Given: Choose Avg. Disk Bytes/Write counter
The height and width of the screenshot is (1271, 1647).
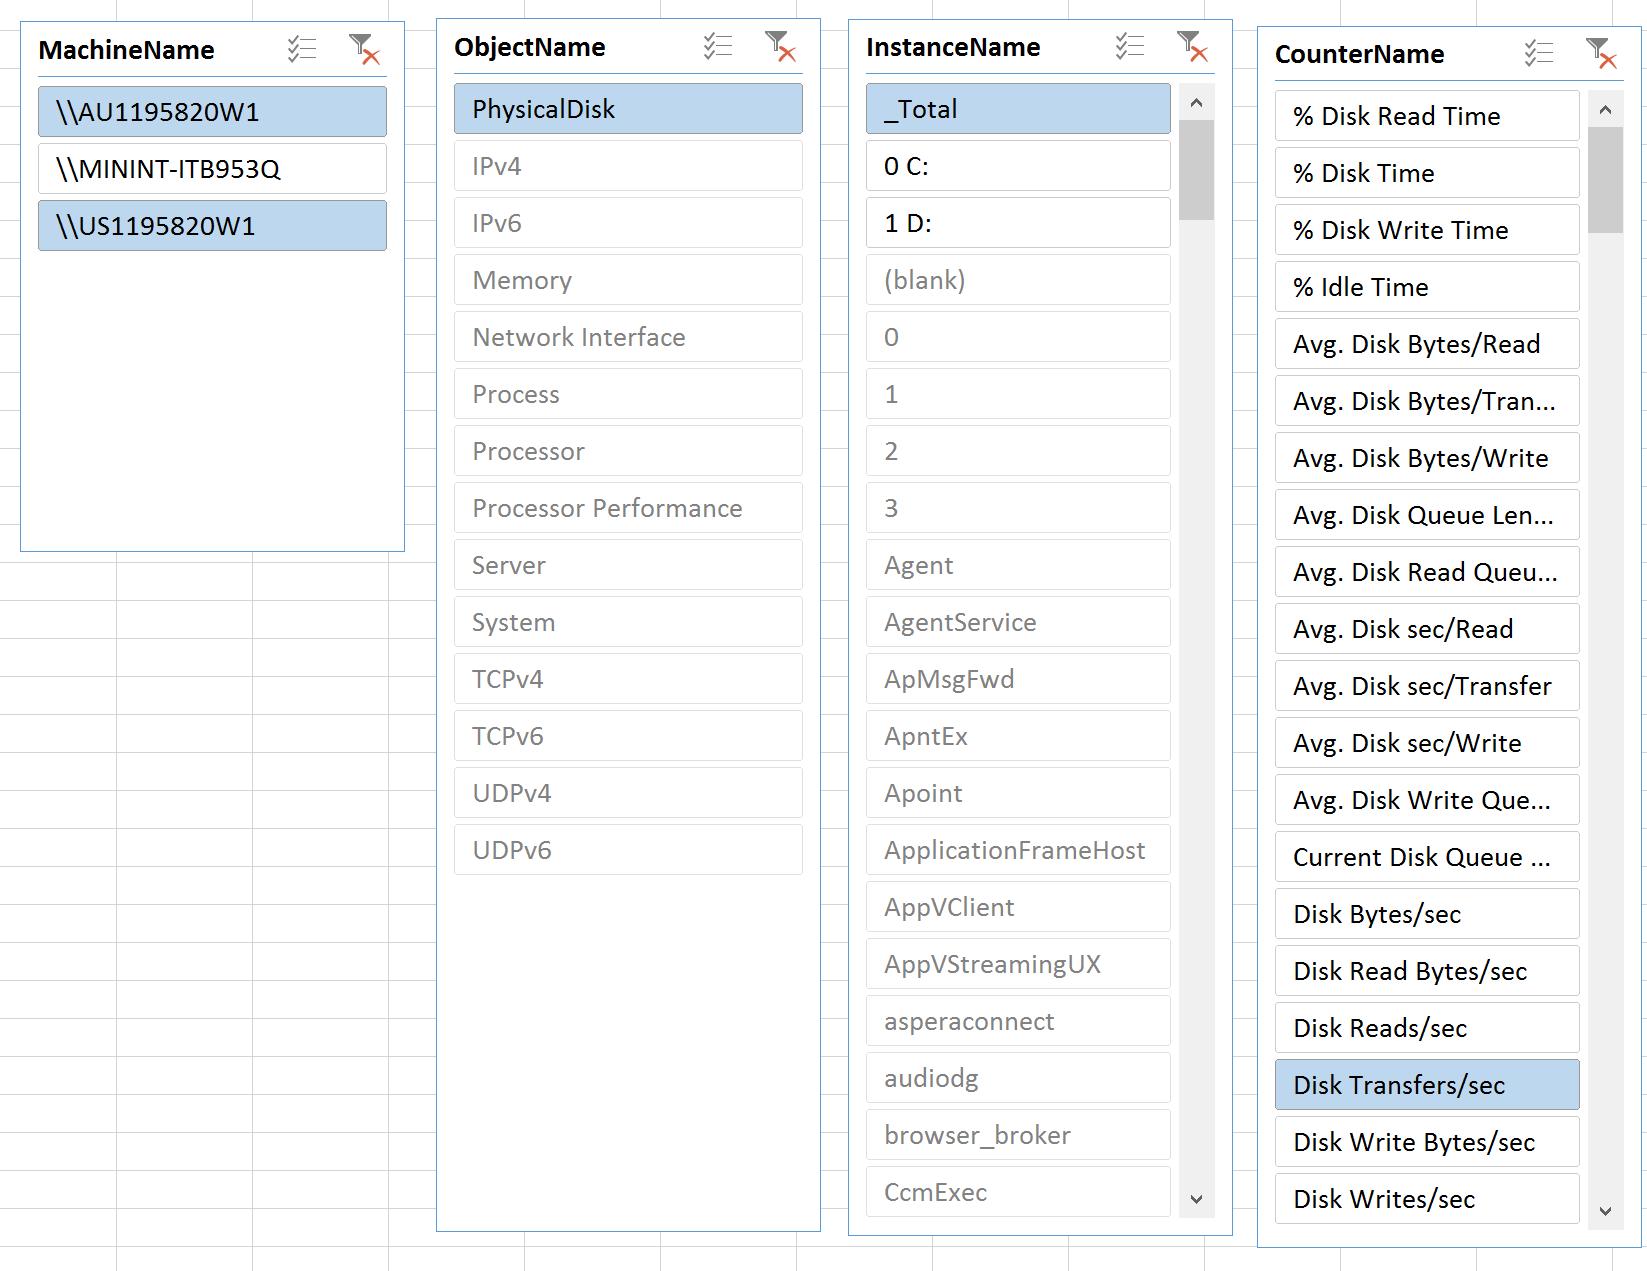Looking at the screenshot, I should [1427, 457].
